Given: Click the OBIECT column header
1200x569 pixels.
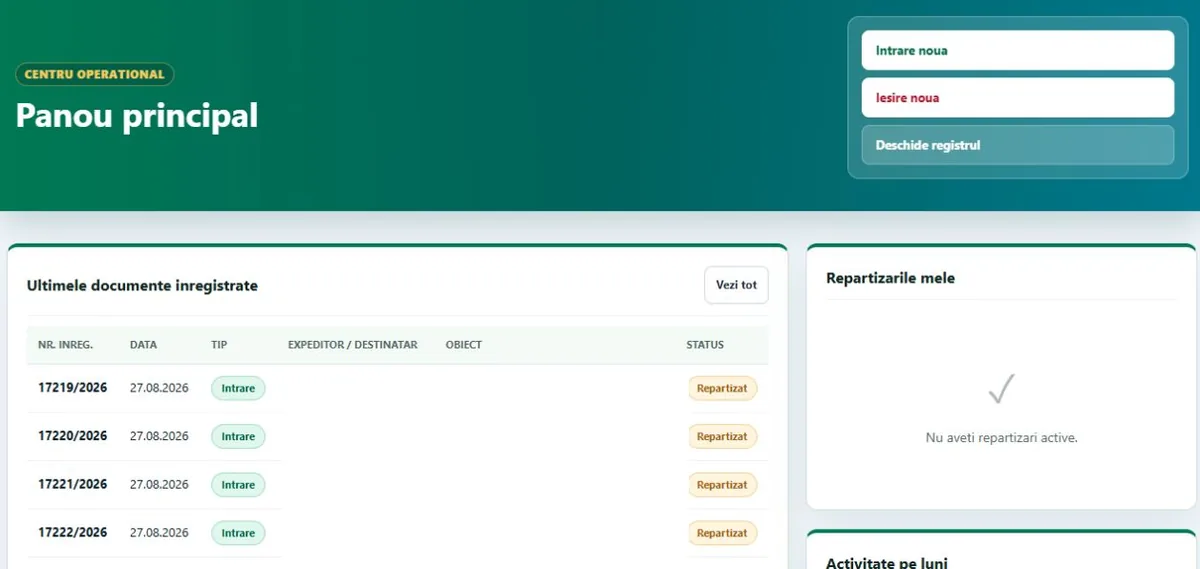Looking at the screenshot, I should click(x=464, y=345).
